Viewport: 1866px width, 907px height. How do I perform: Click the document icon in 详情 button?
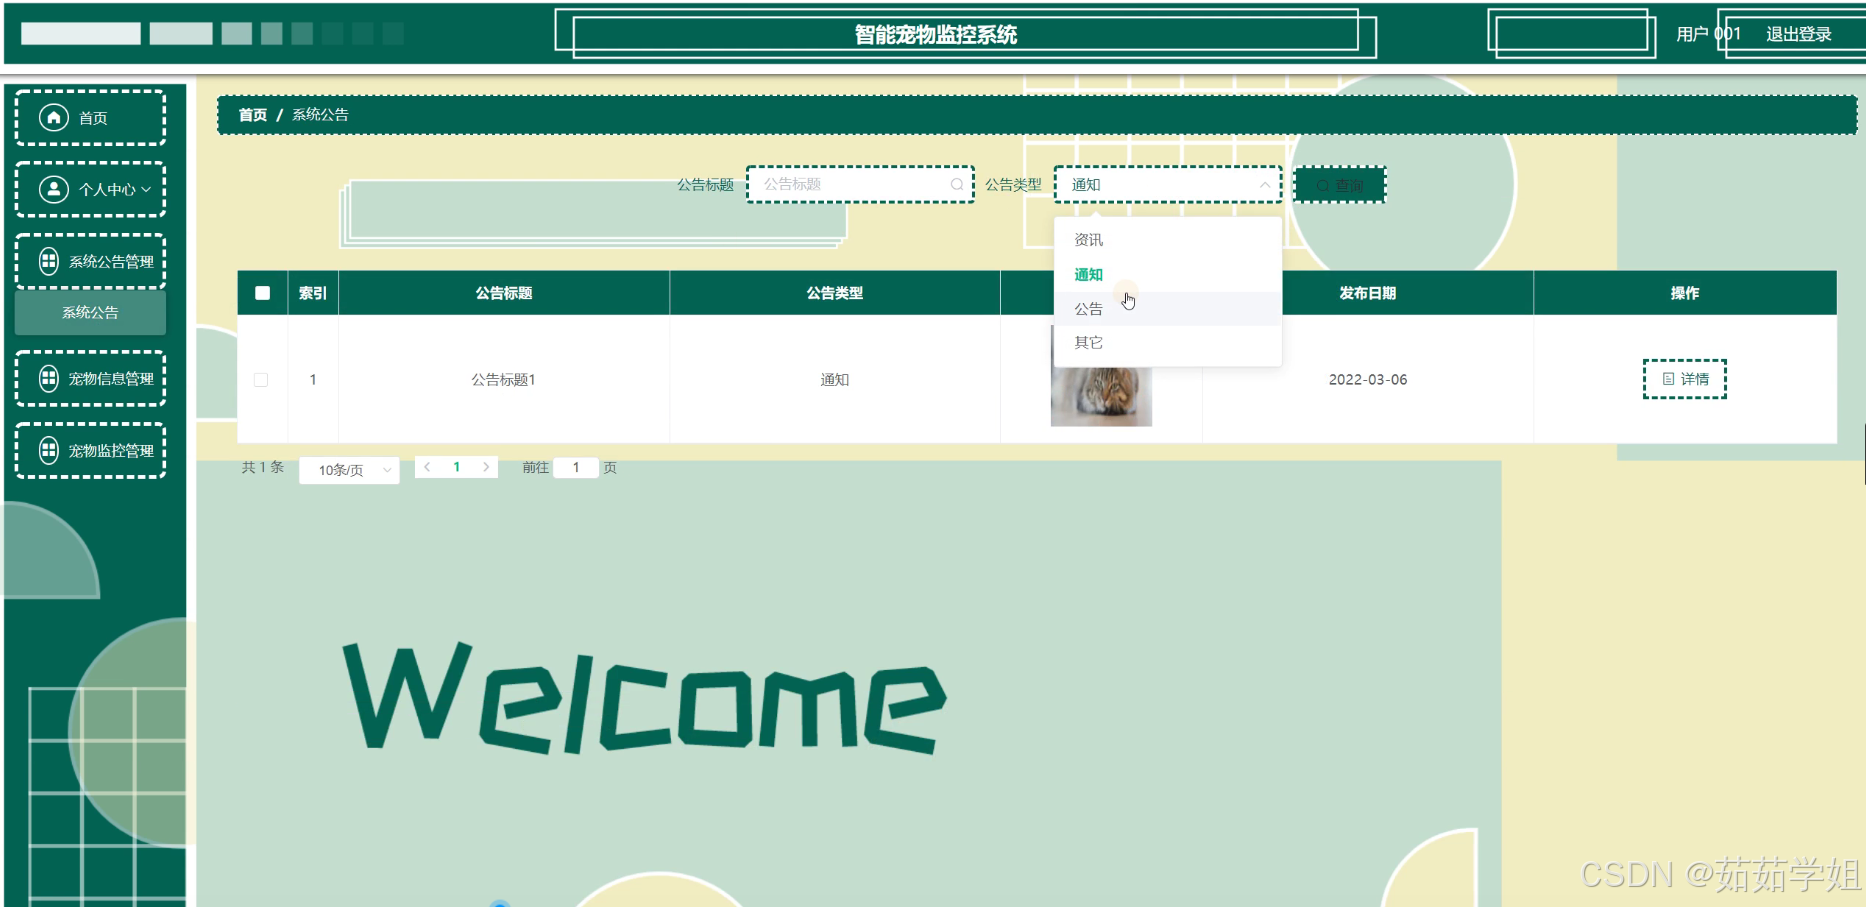(1668, 379)
